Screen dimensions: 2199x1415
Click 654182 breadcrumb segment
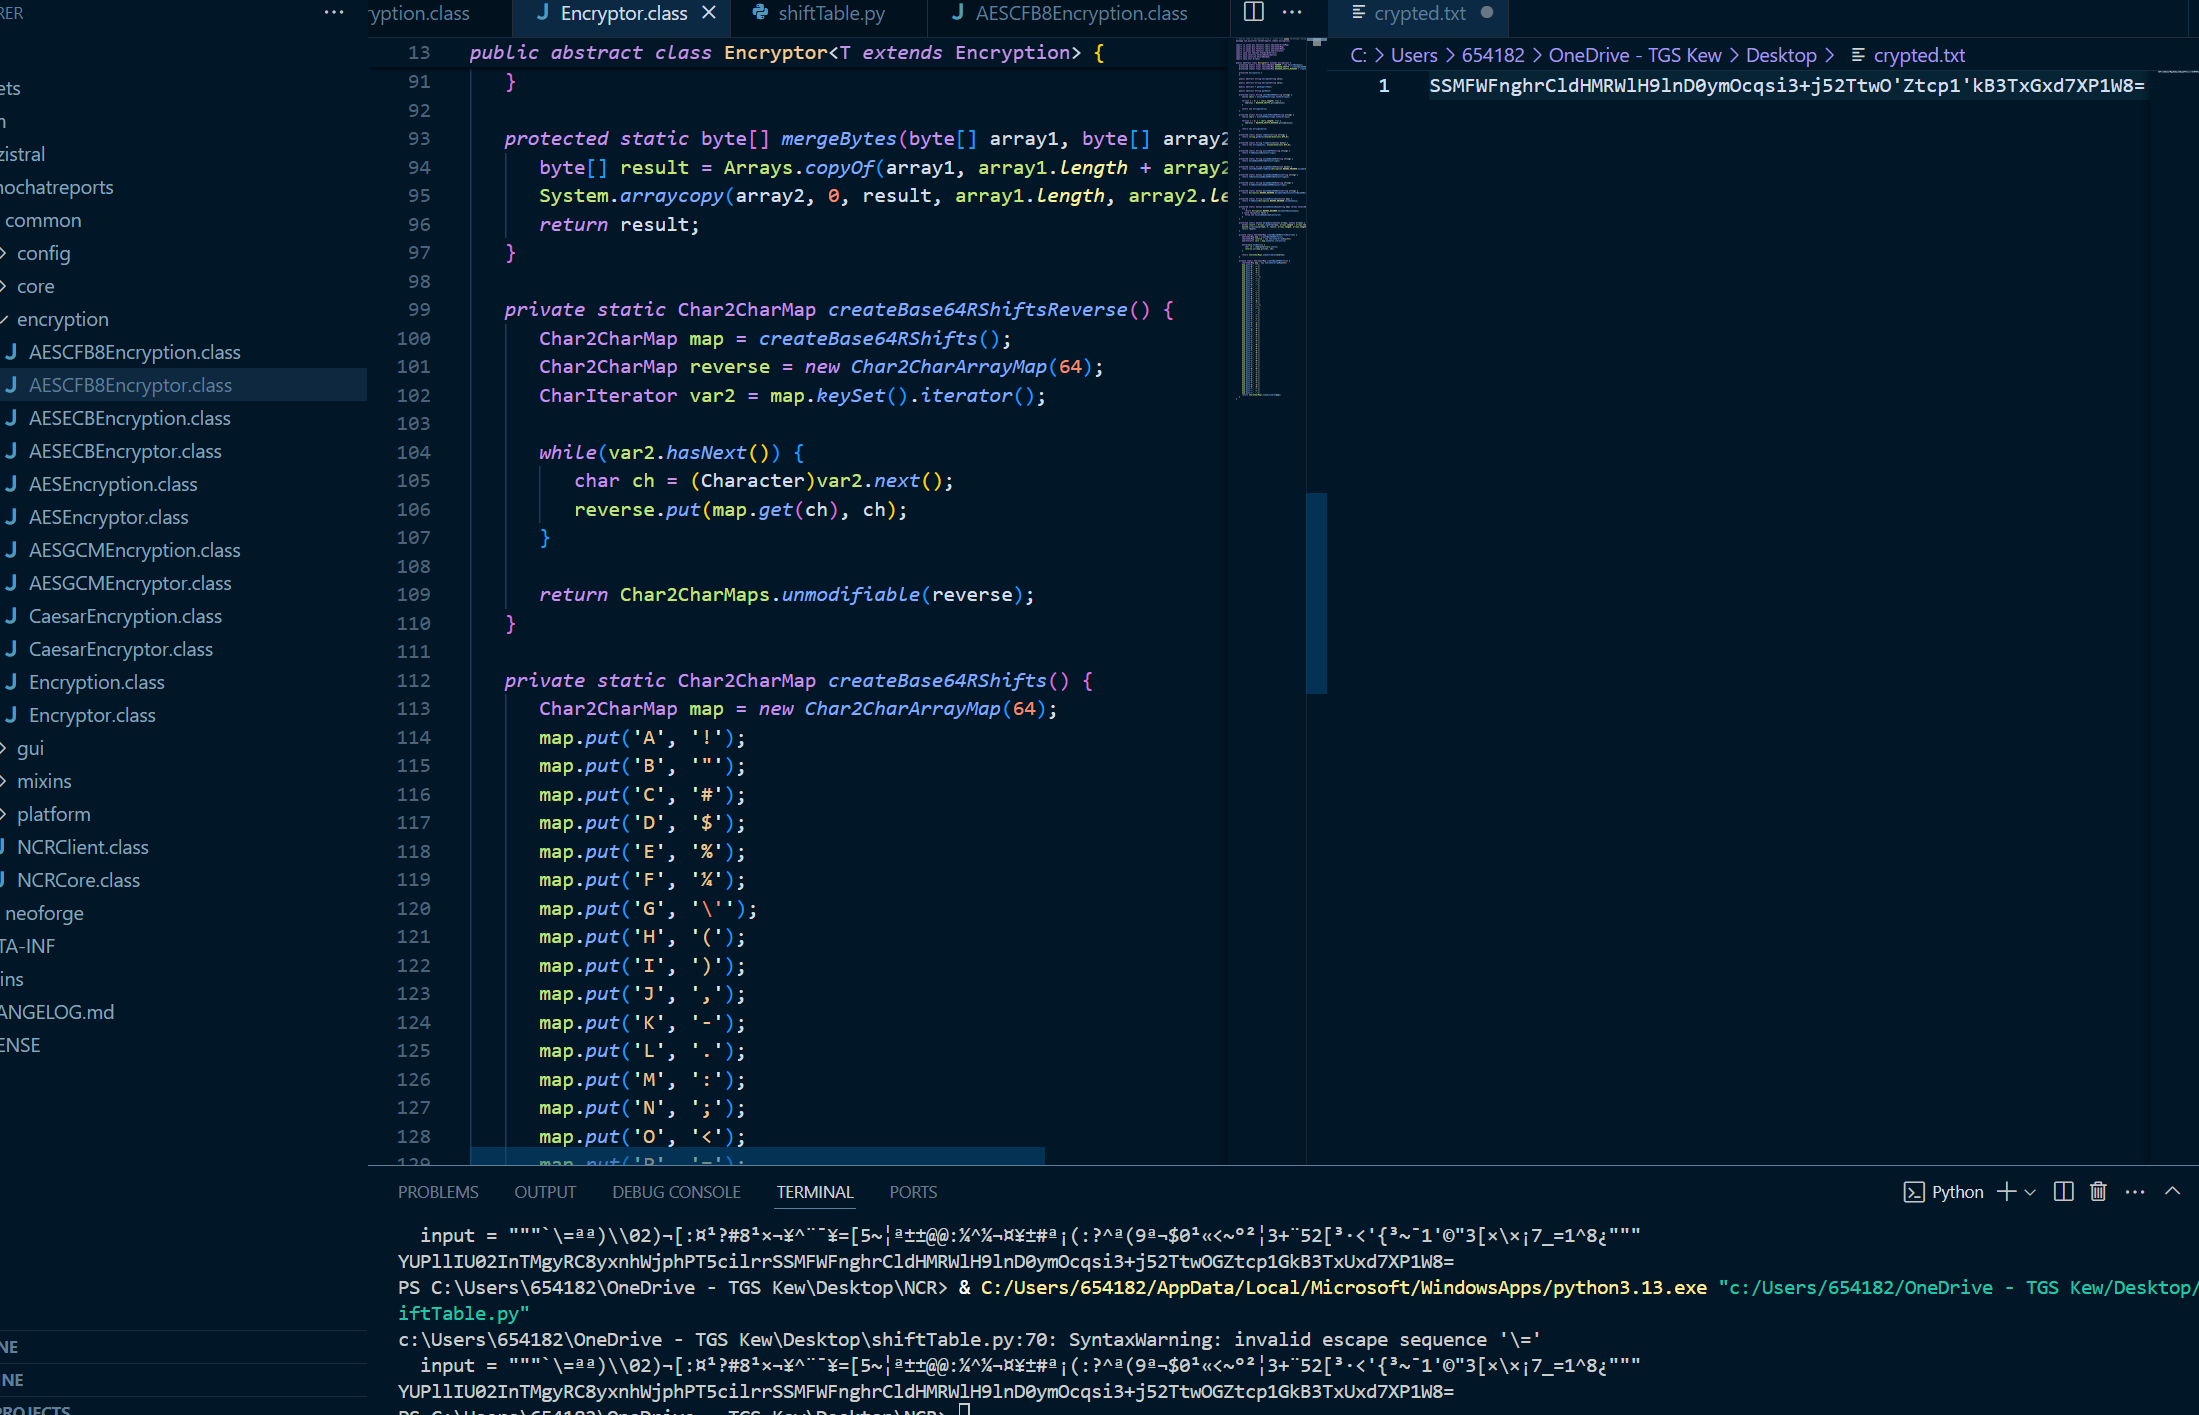click(x=1492, y=55)
